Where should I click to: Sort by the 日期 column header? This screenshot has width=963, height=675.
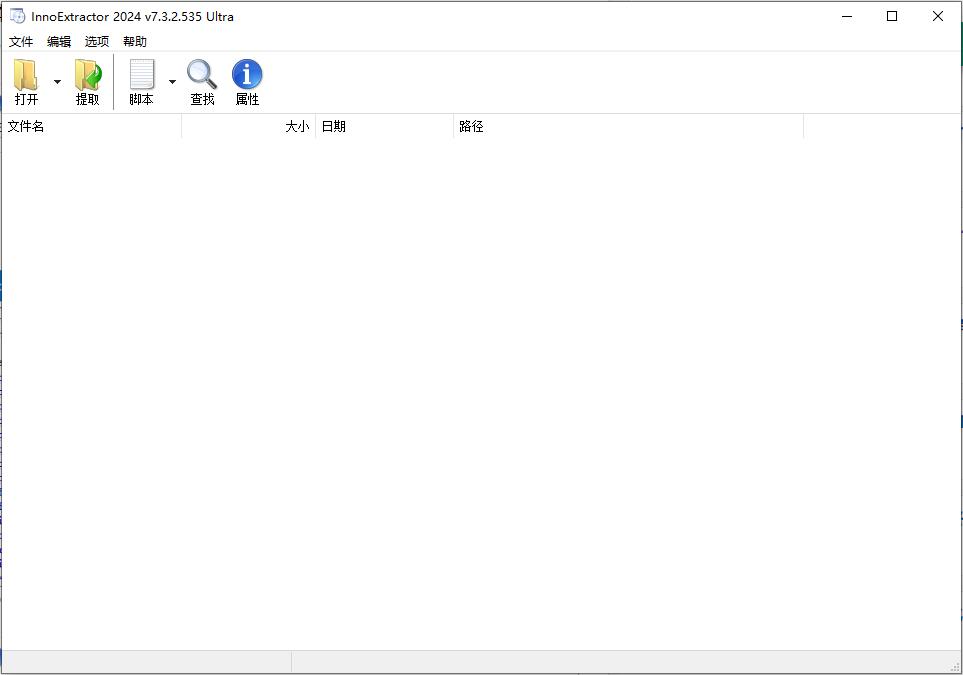click(x=384, y=127)
